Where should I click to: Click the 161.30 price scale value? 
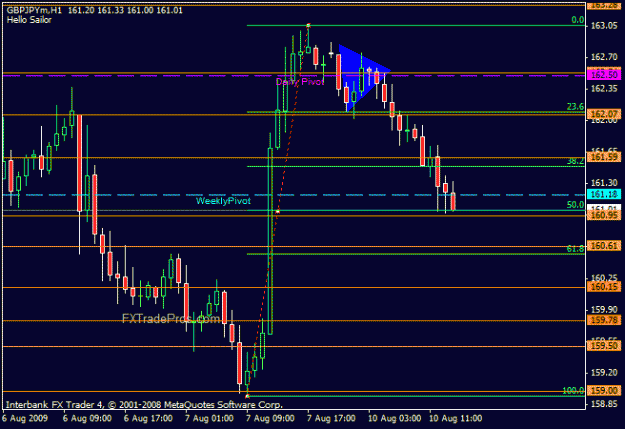604,183
